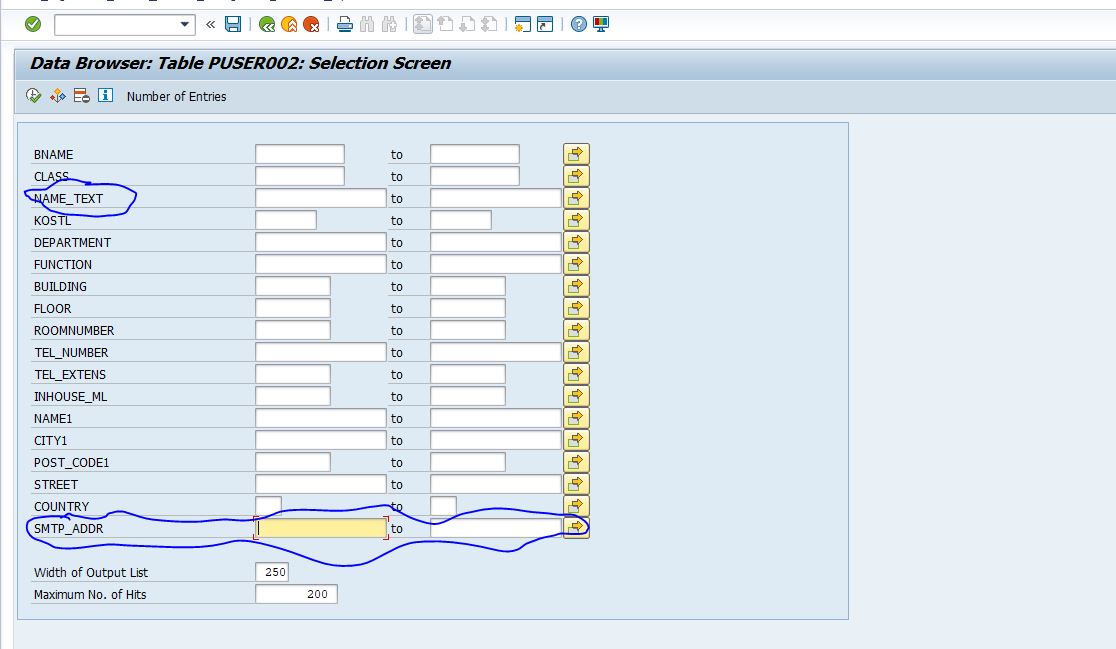Image resolution: width=1116 pixels, height=649 pixels.
Task: Click the green Enter checkmark icon
Action: click(33, 24)
